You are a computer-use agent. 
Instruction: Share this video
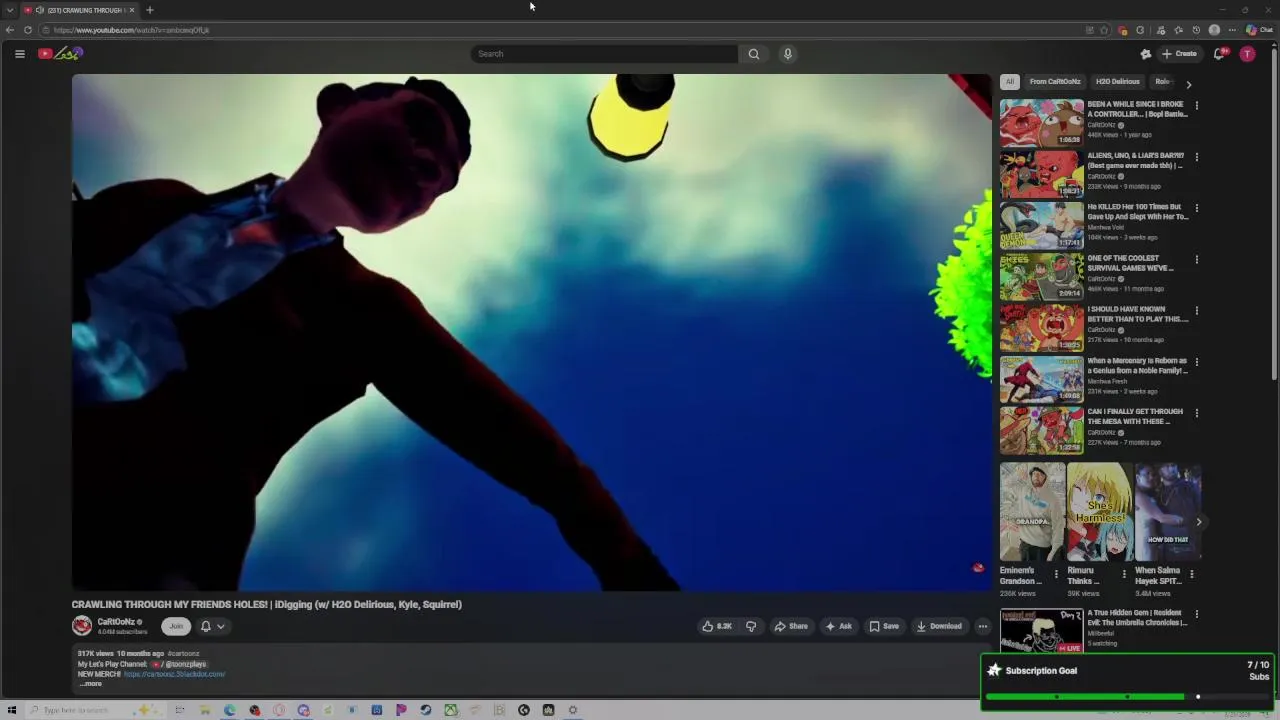click(791, 626)
